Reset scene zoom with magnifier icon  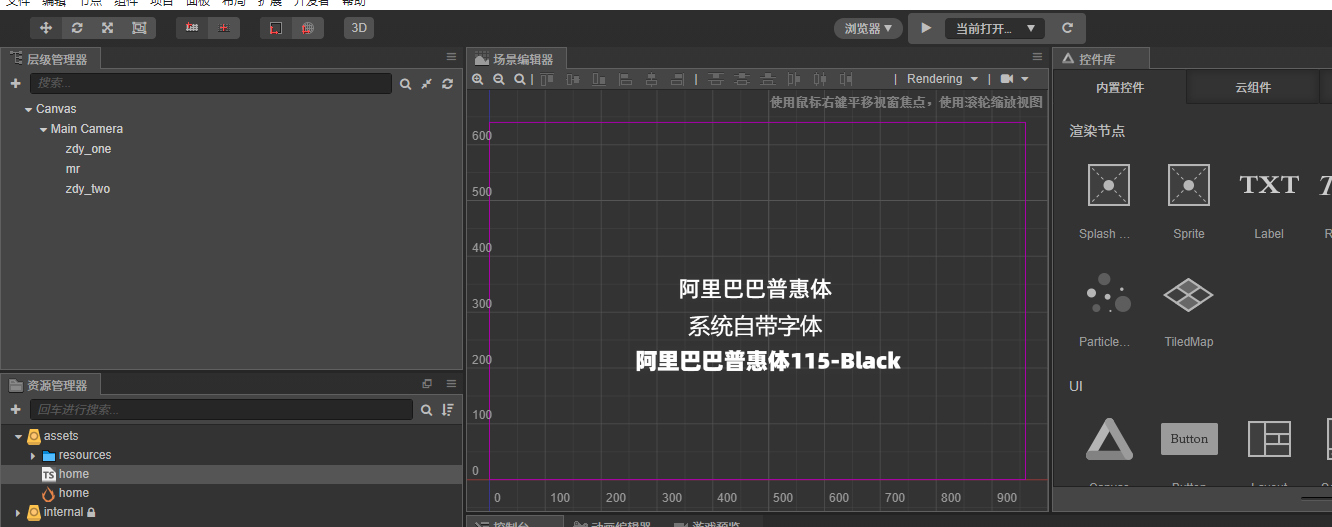[x=520, y=79]
